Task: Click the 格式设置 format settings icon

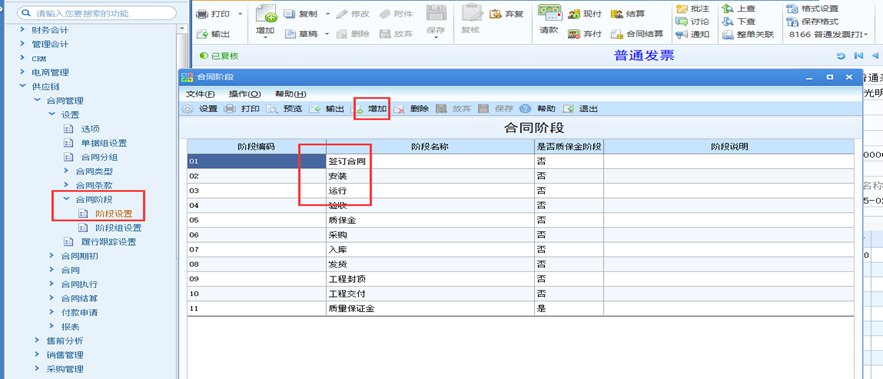Action: point(792,8)
